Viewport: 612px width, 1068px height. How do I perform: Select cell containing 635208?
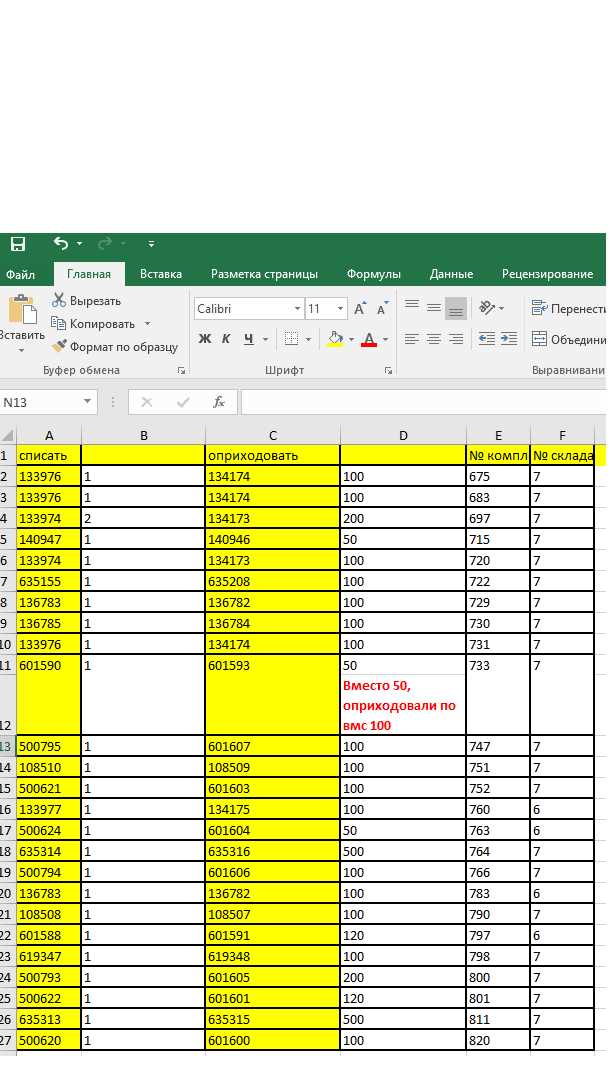(272, 582)
